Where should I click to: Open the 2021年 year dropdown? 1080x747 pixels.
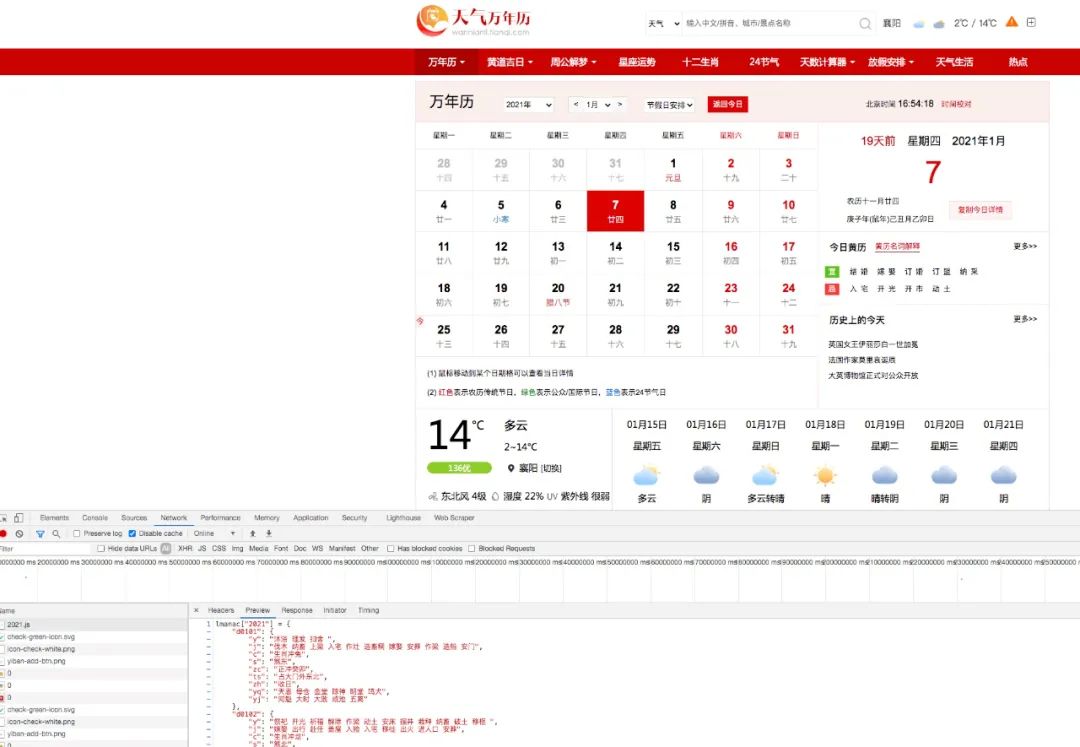click(x=528, y=105)
